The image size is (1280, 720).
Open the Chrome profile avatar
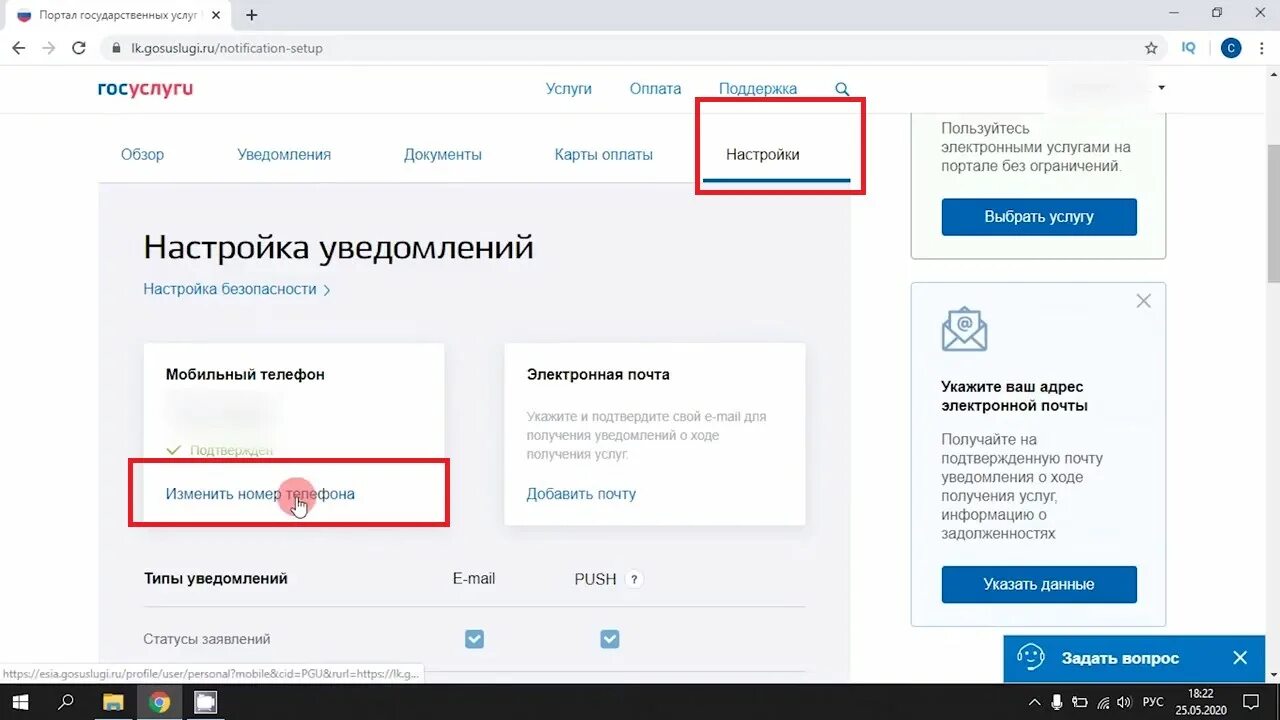click(x=1231, y=48)
